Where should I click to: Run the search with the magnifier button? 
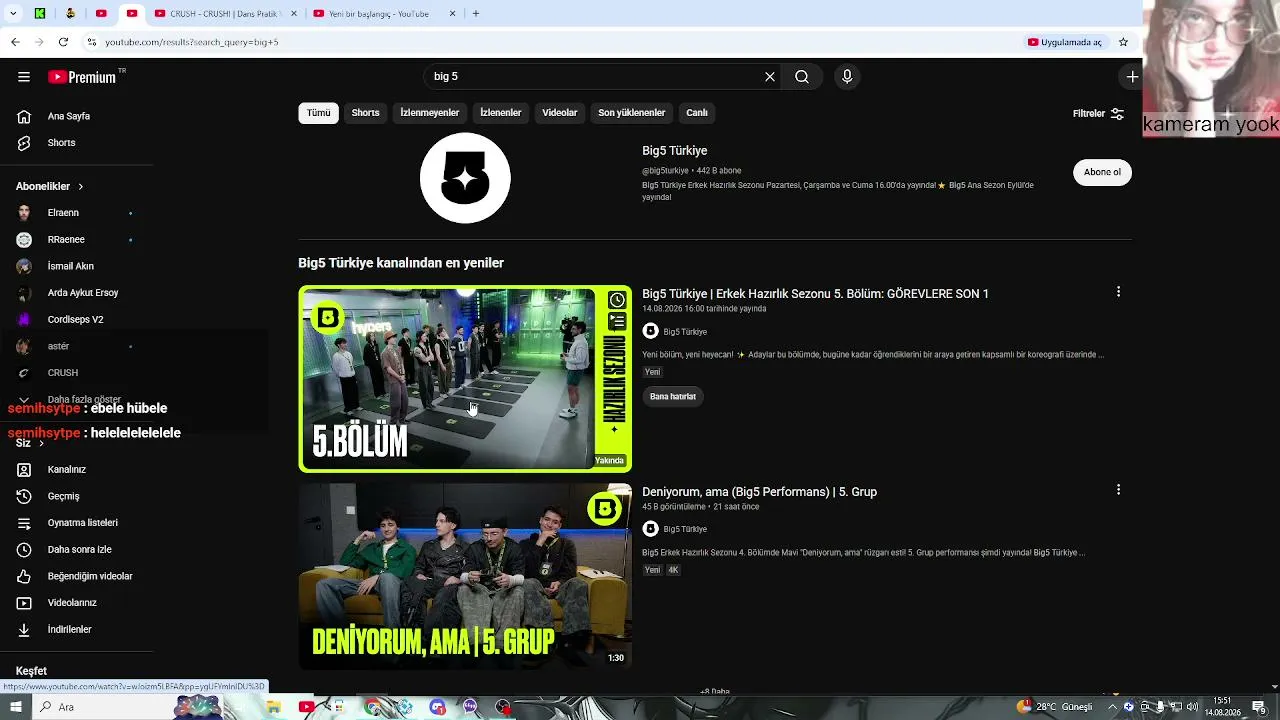(802, 77)
